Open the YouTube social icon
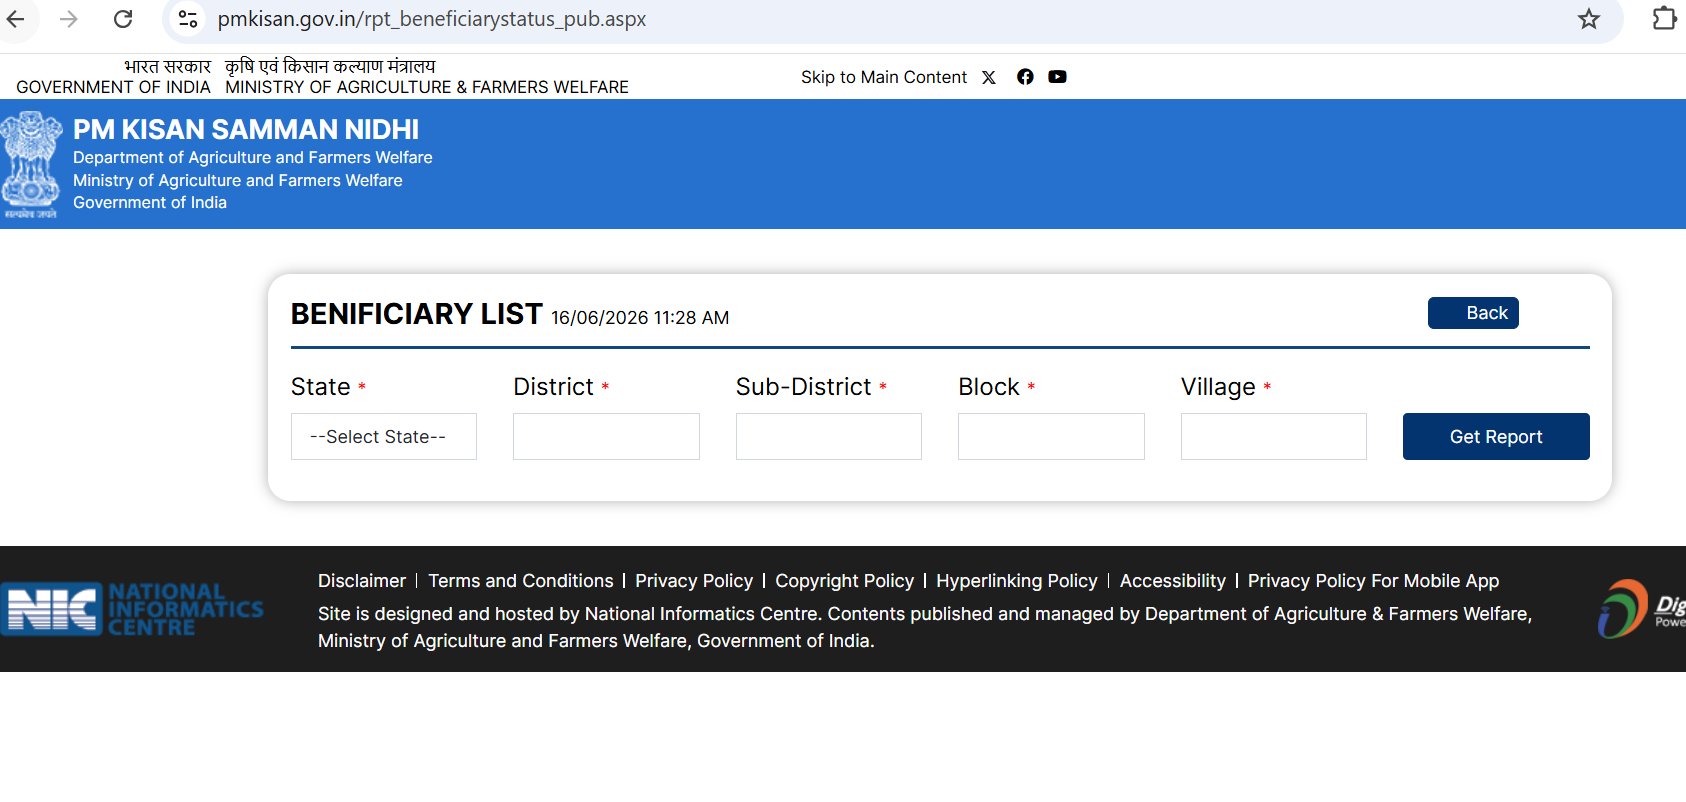This screenshot has width=1686, height=802. pos(1057,77)
